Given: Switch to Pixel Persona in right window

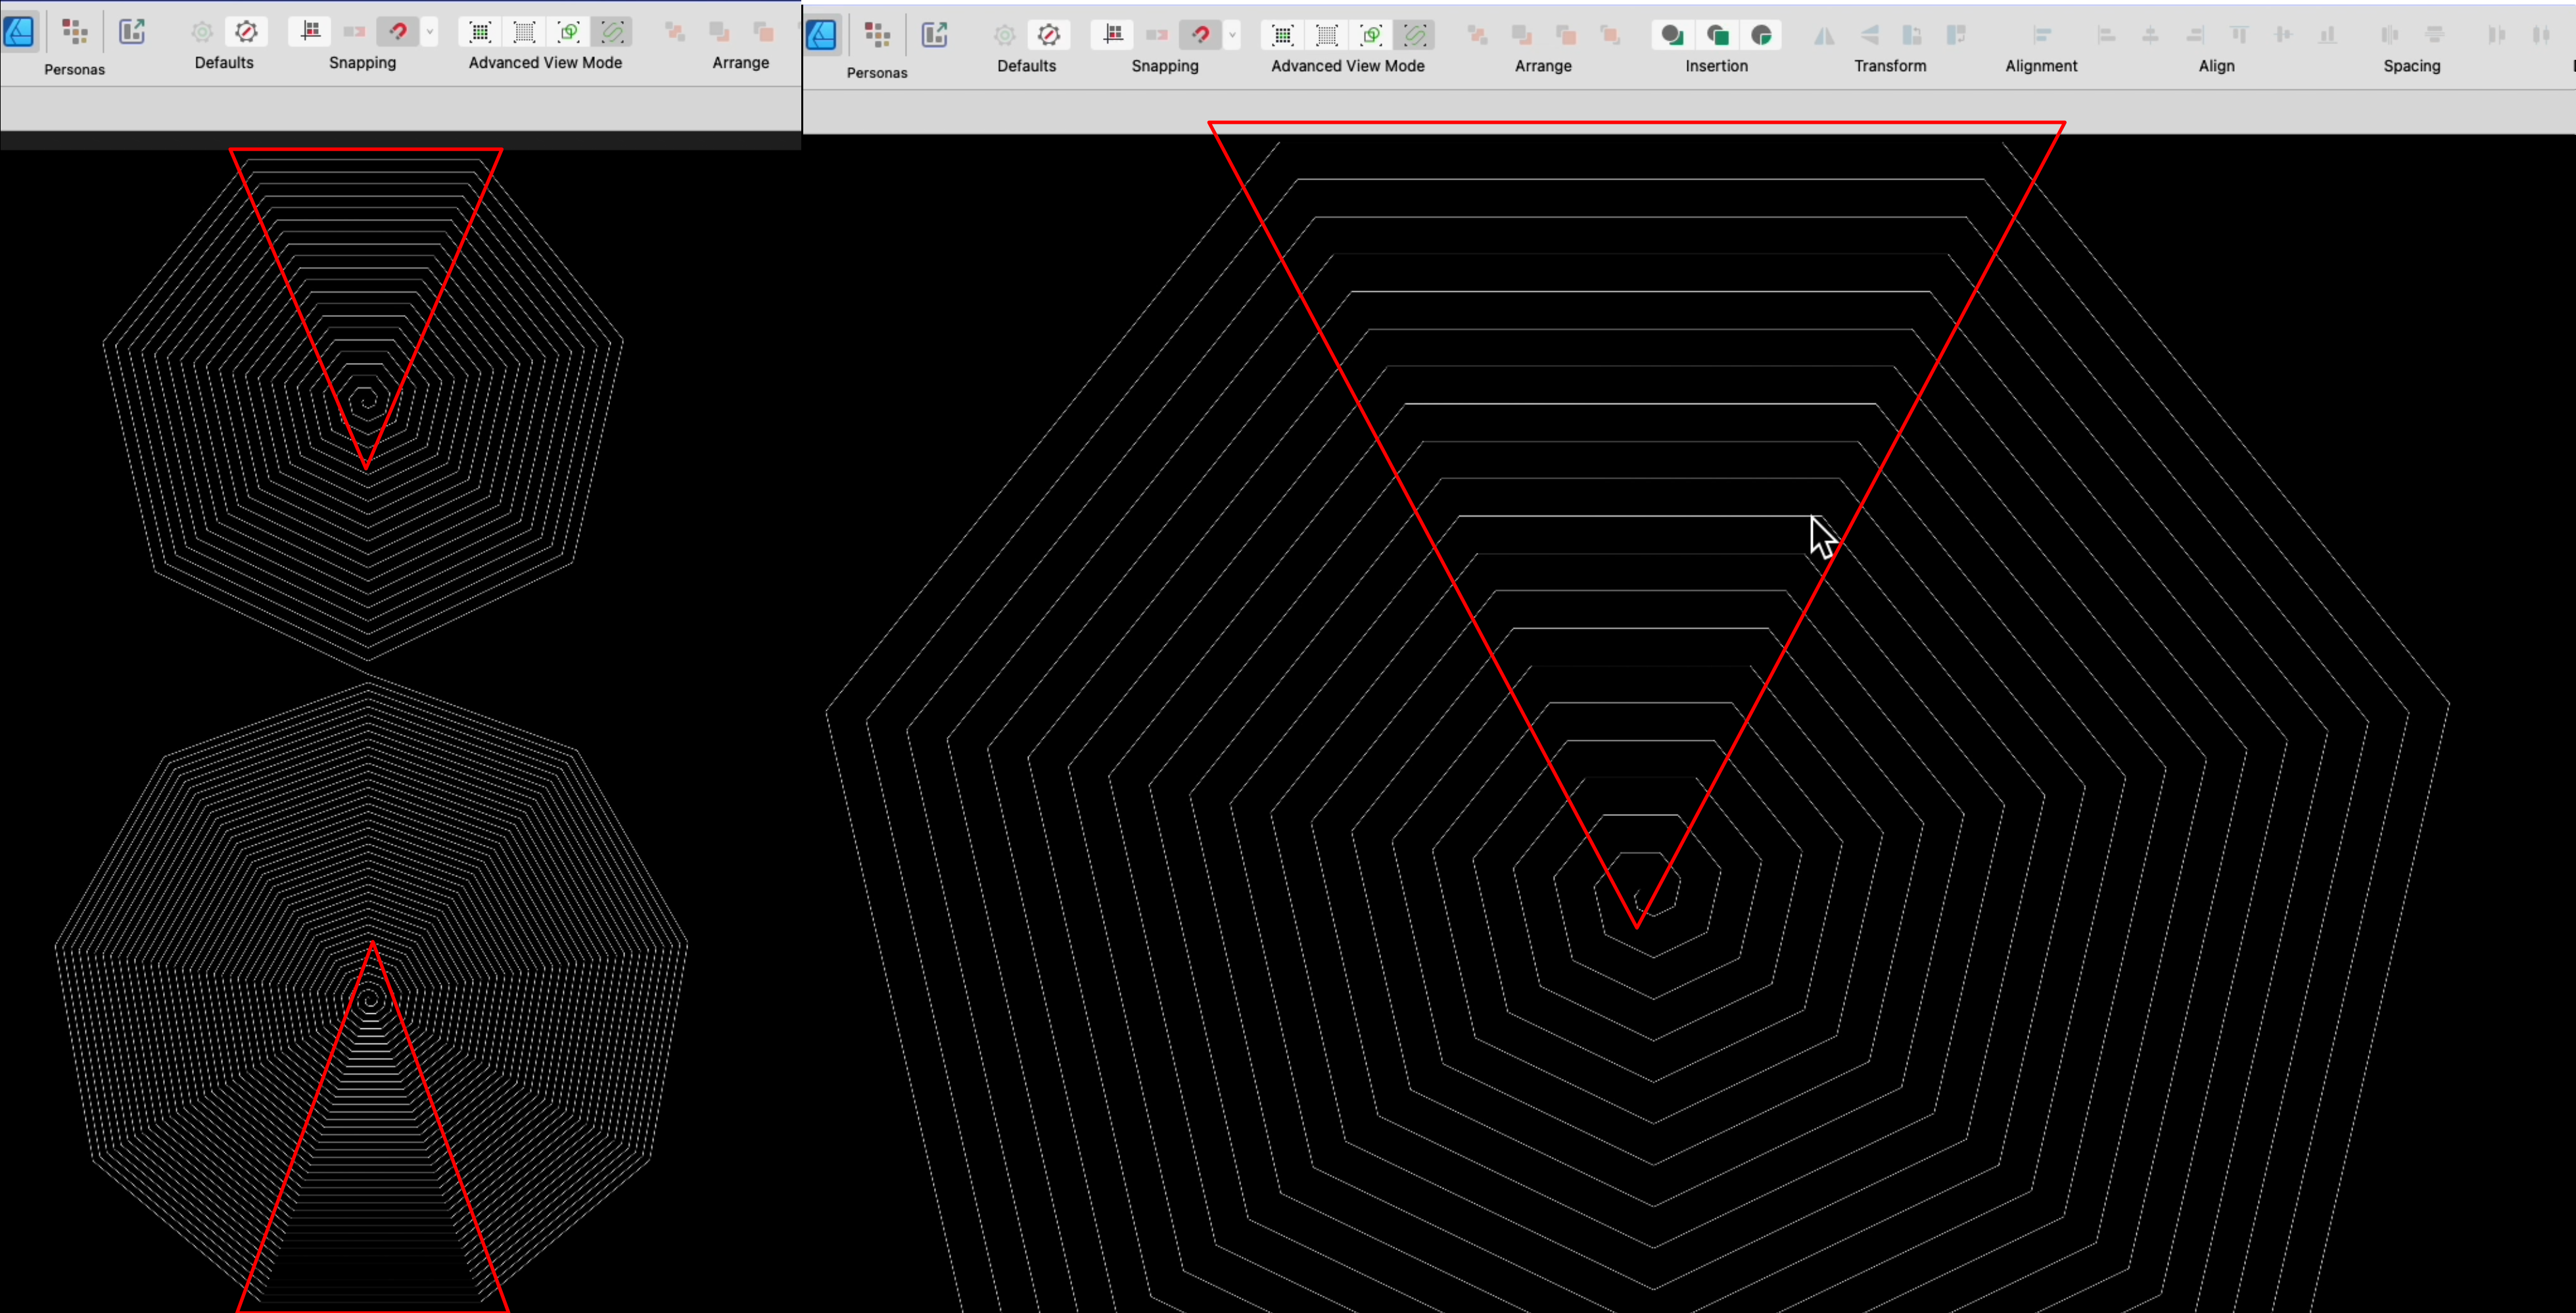Looking at the screenshot, I should pos(878,35).
